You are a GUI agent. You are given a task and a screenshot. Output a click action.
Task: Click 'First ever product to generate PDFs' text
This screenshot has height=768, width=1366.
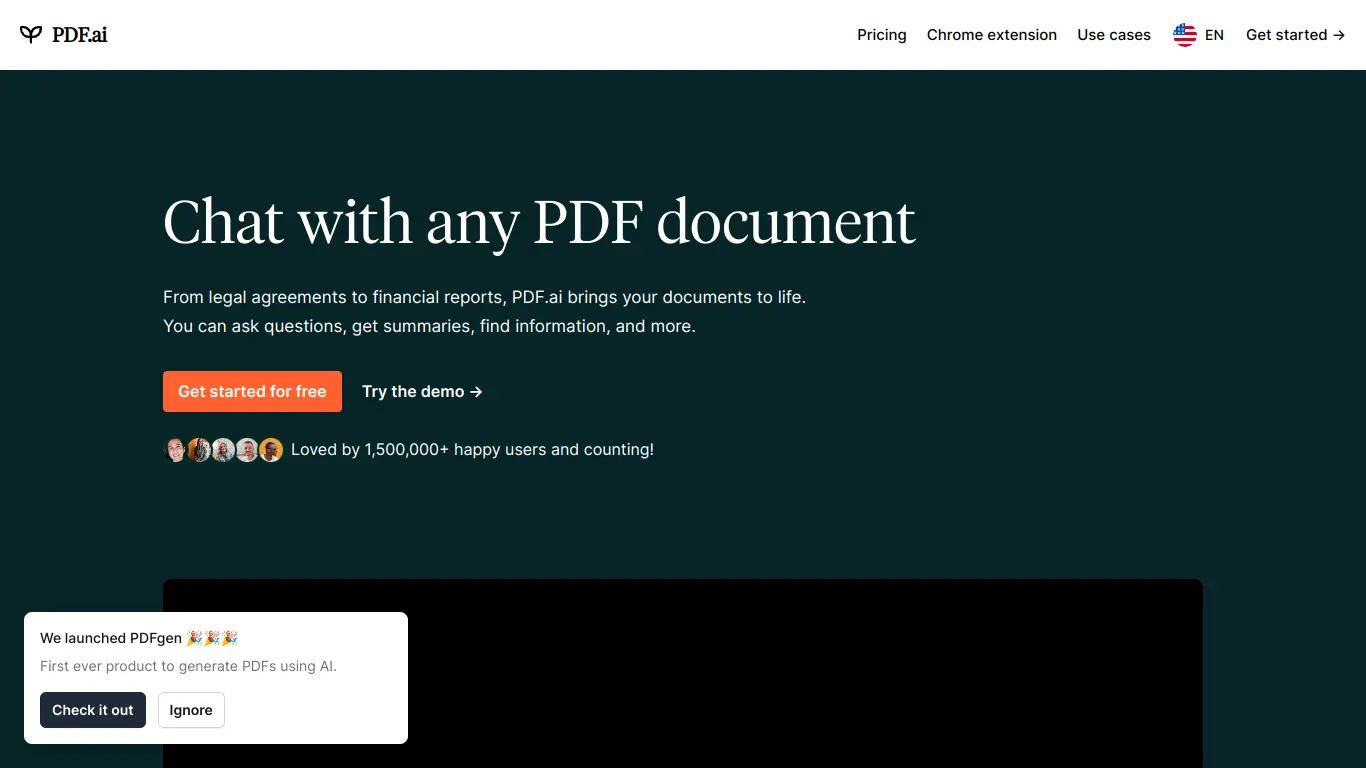[x=188, y=666]
